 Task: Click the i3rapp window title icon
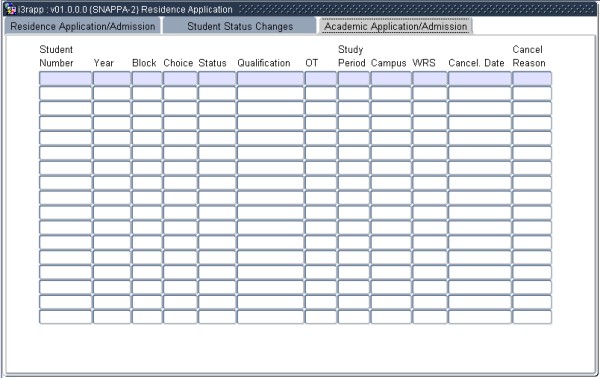[10, 9]
